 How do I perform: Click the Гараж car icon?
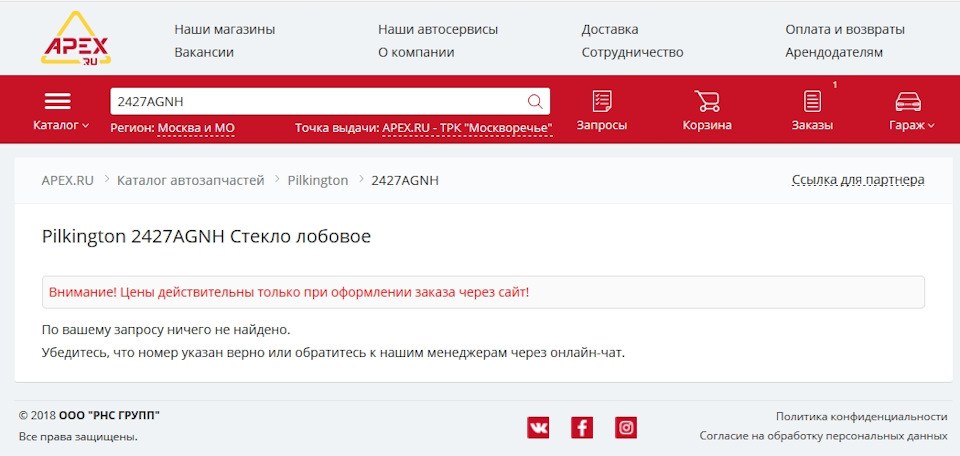click(909, 102)
